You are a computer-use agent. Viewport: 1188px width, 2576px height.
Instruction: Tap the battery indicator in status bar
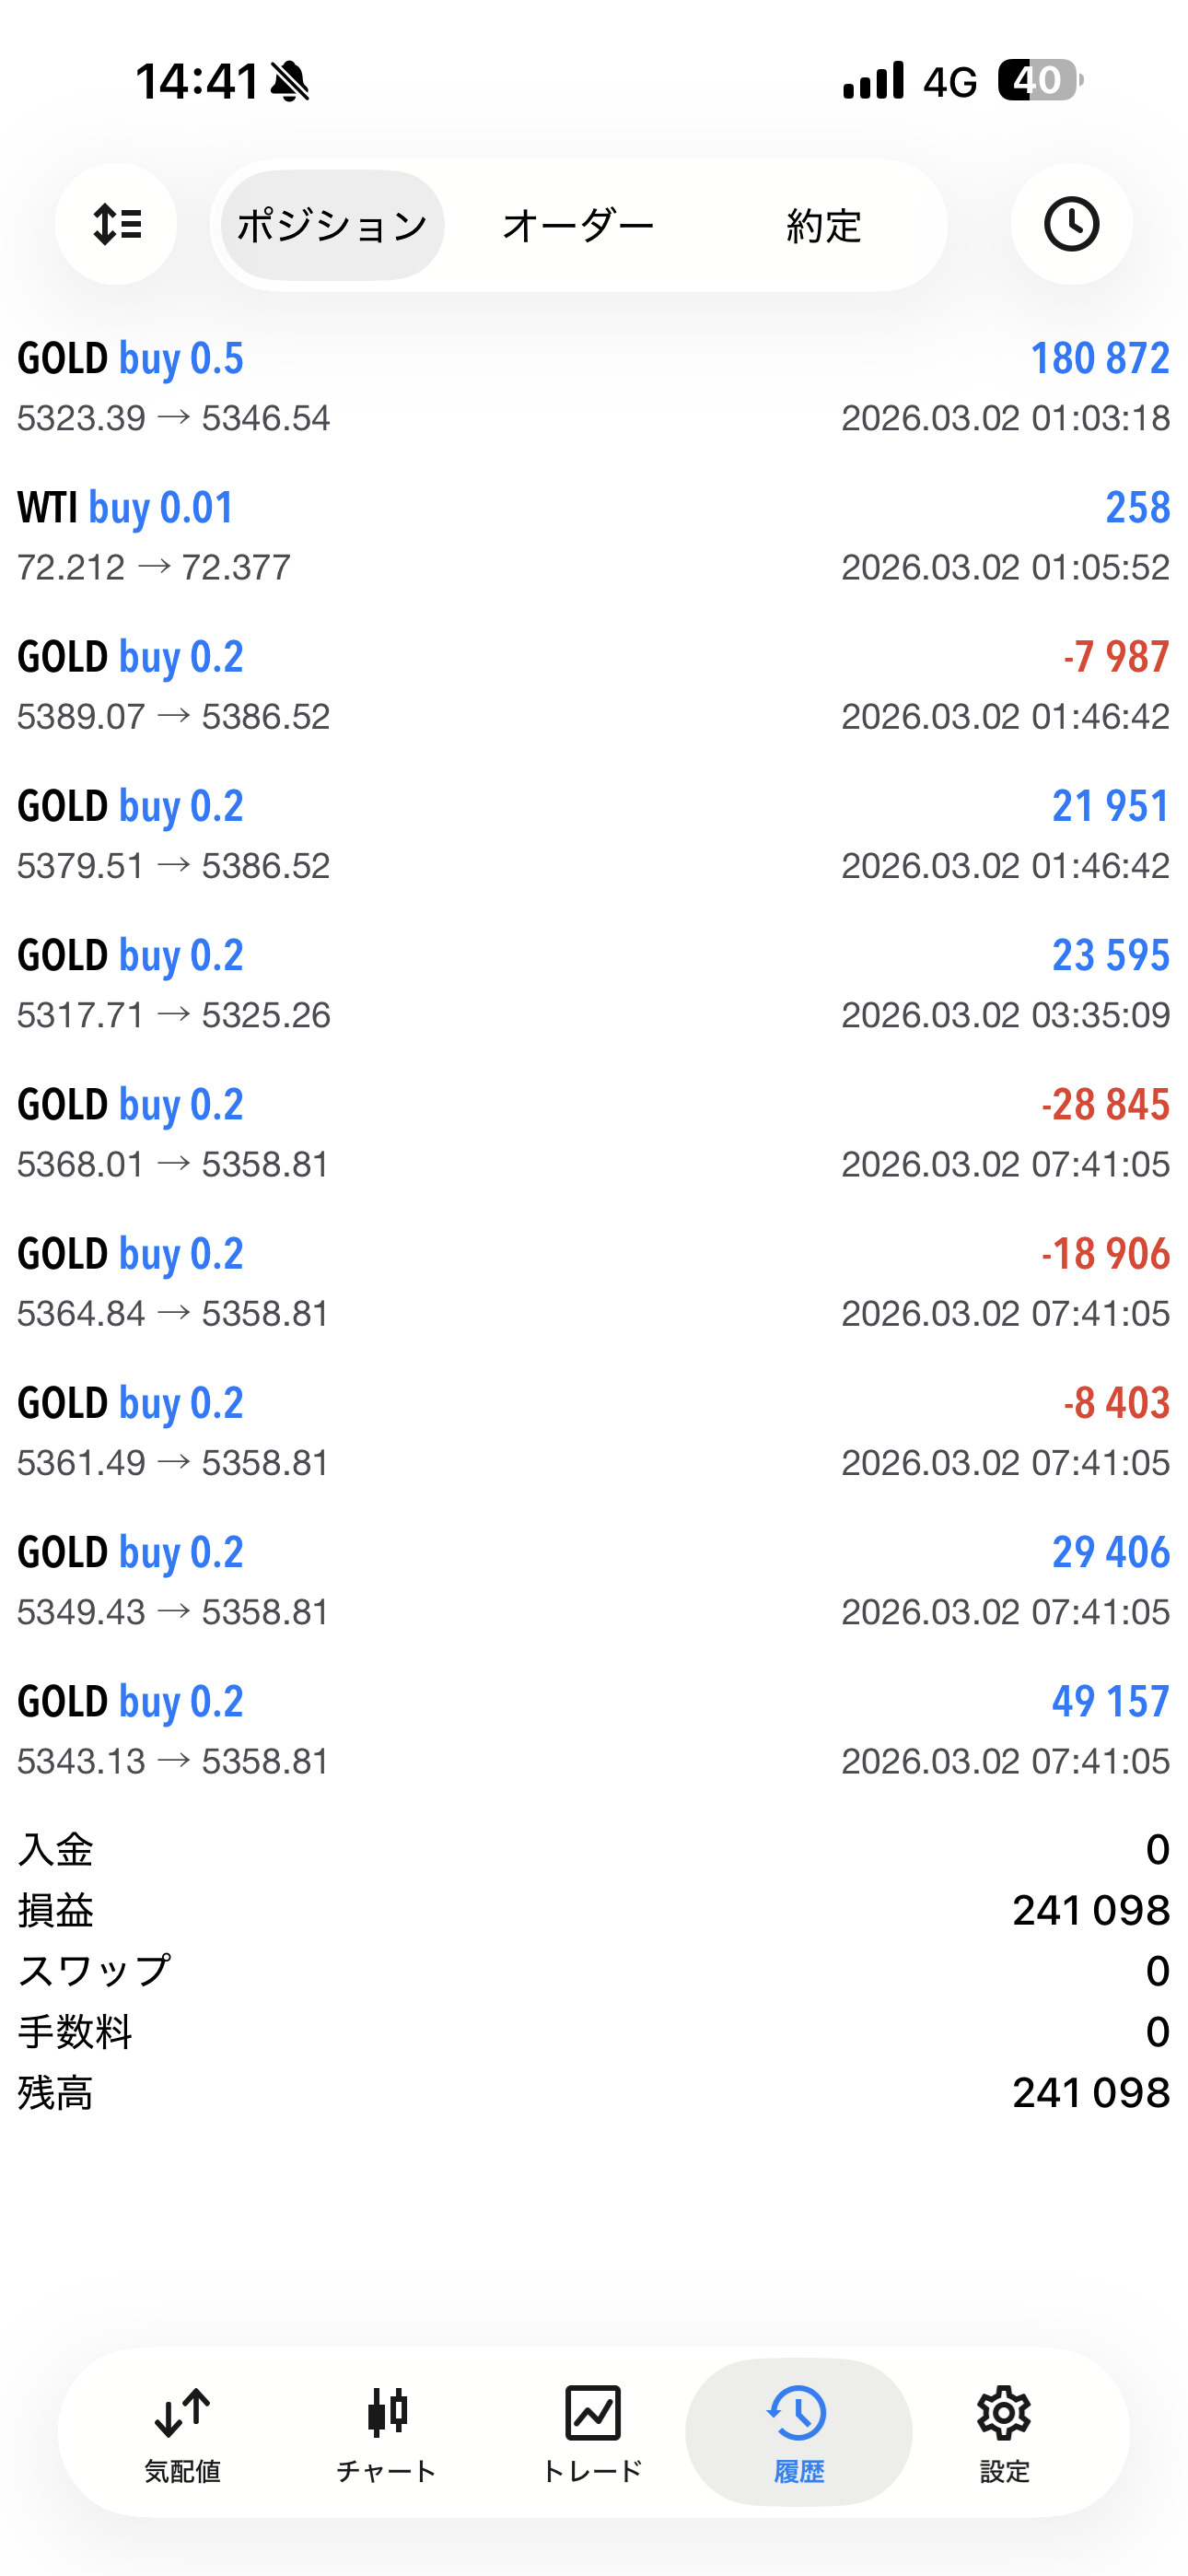1040,80
